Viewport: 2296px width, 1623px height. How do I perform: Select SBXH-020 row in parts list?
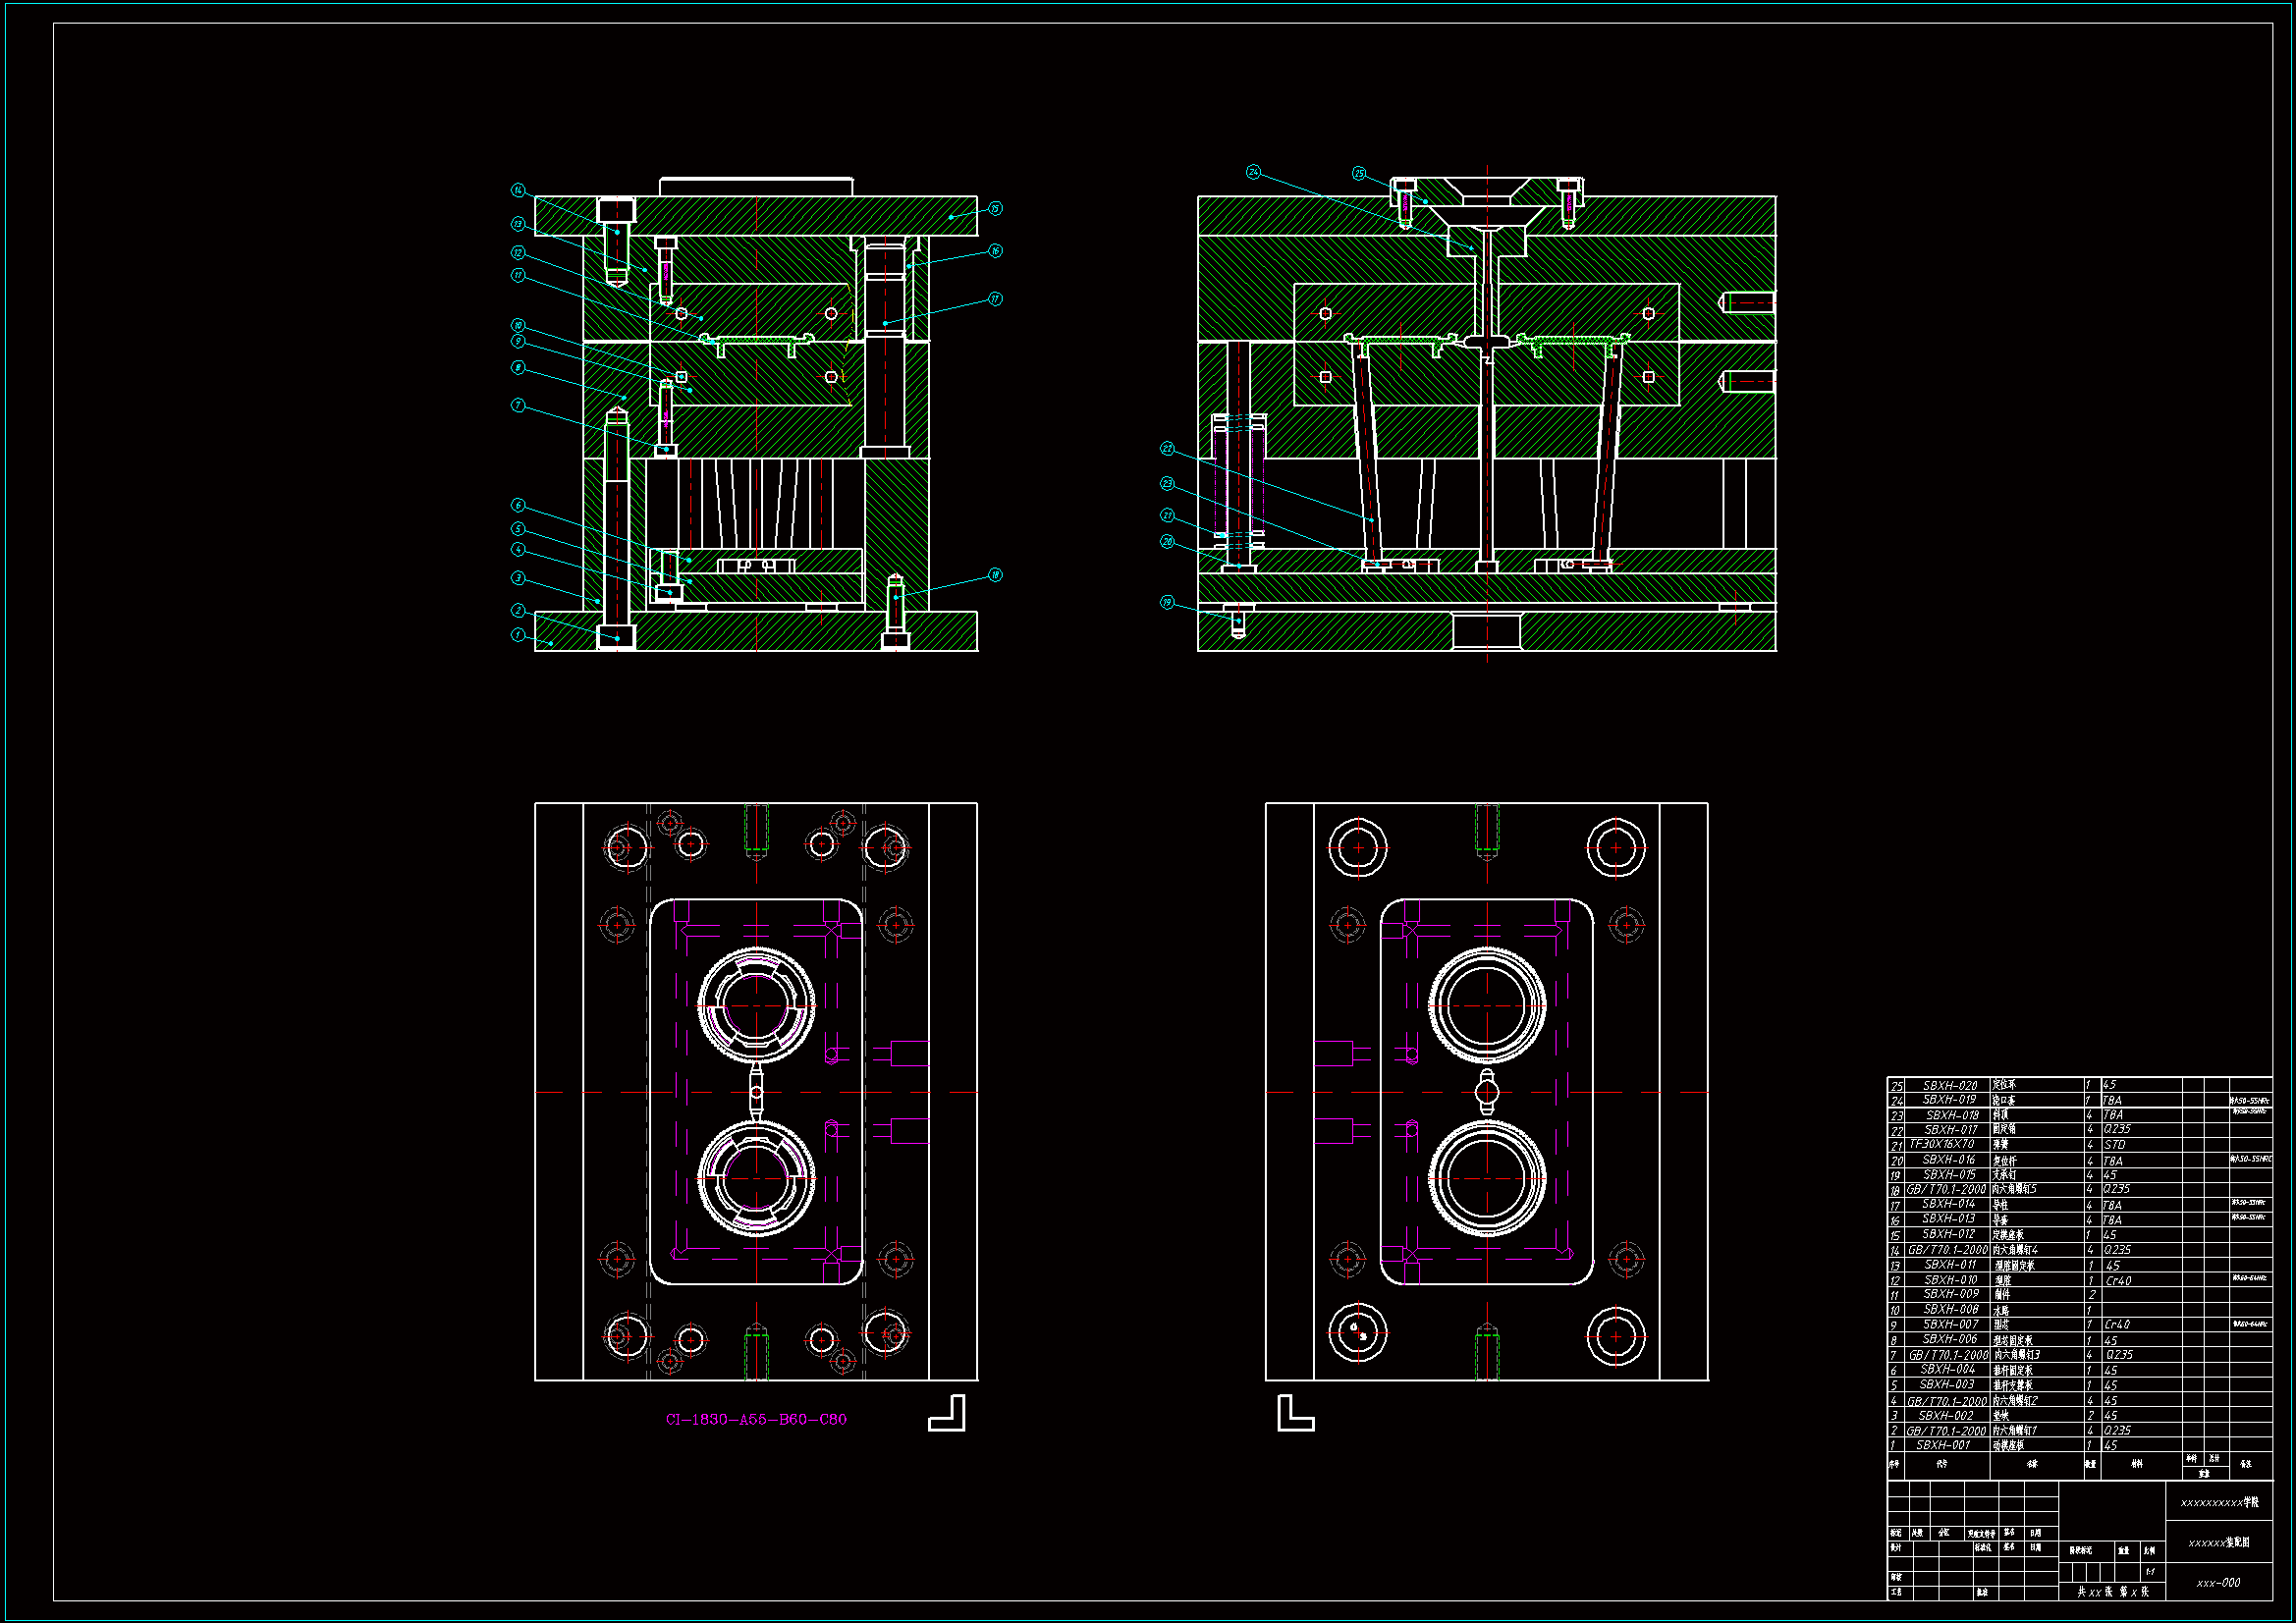click(1949, 1085)
